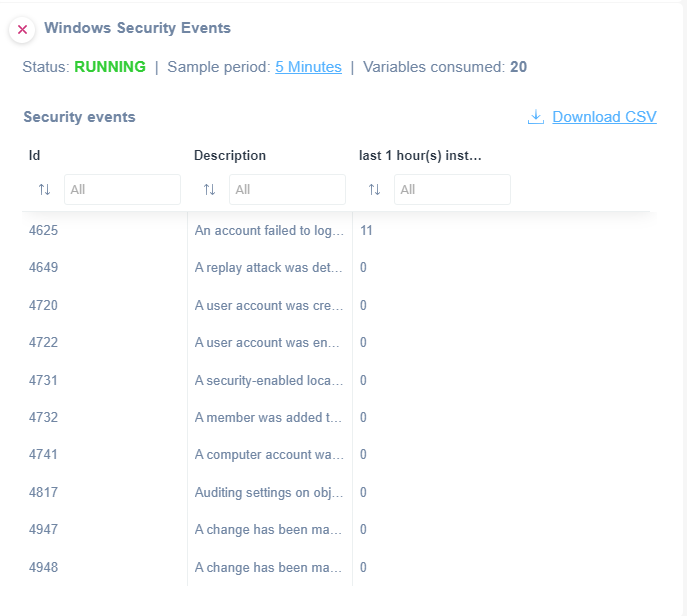The height and width of the screenshot is (616, 687).
Task: Click 'A security-enabled loca...' description
Action: (269, 380)
